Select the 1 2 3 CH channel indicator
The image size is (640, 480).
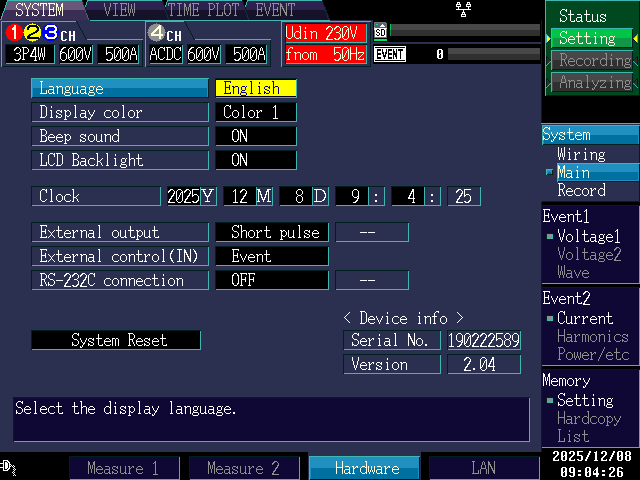coord(39,33)
